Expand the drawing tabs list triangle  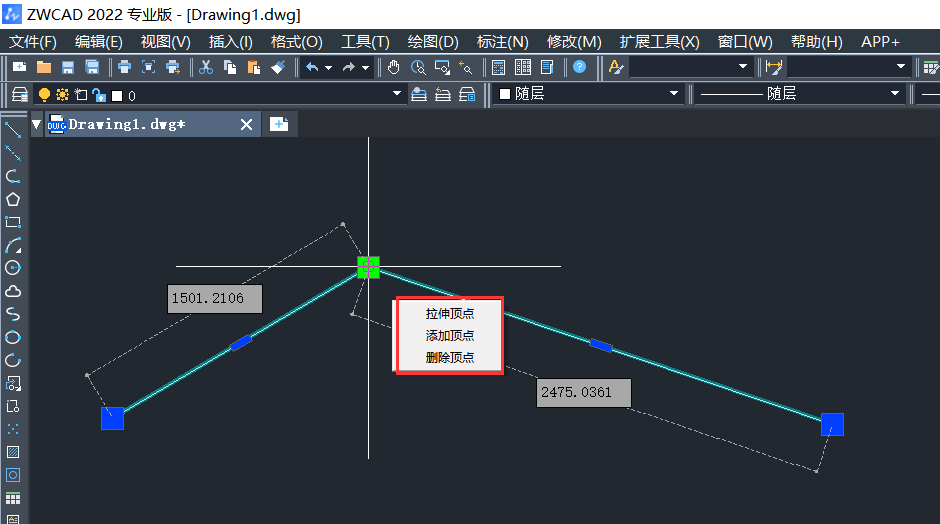pyautogui.click(x=36, y=124)
